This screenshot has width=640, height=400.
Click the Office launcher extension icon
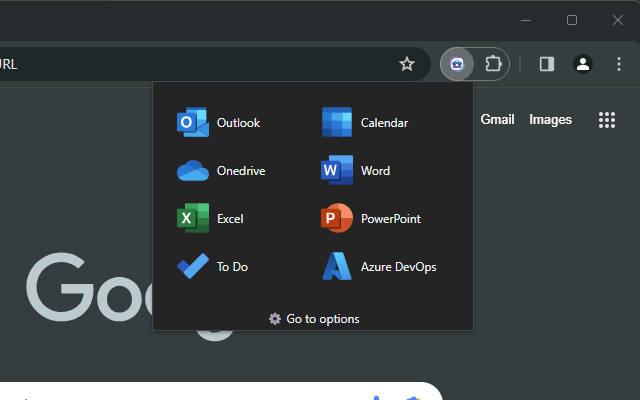click(x=457, y=64)
